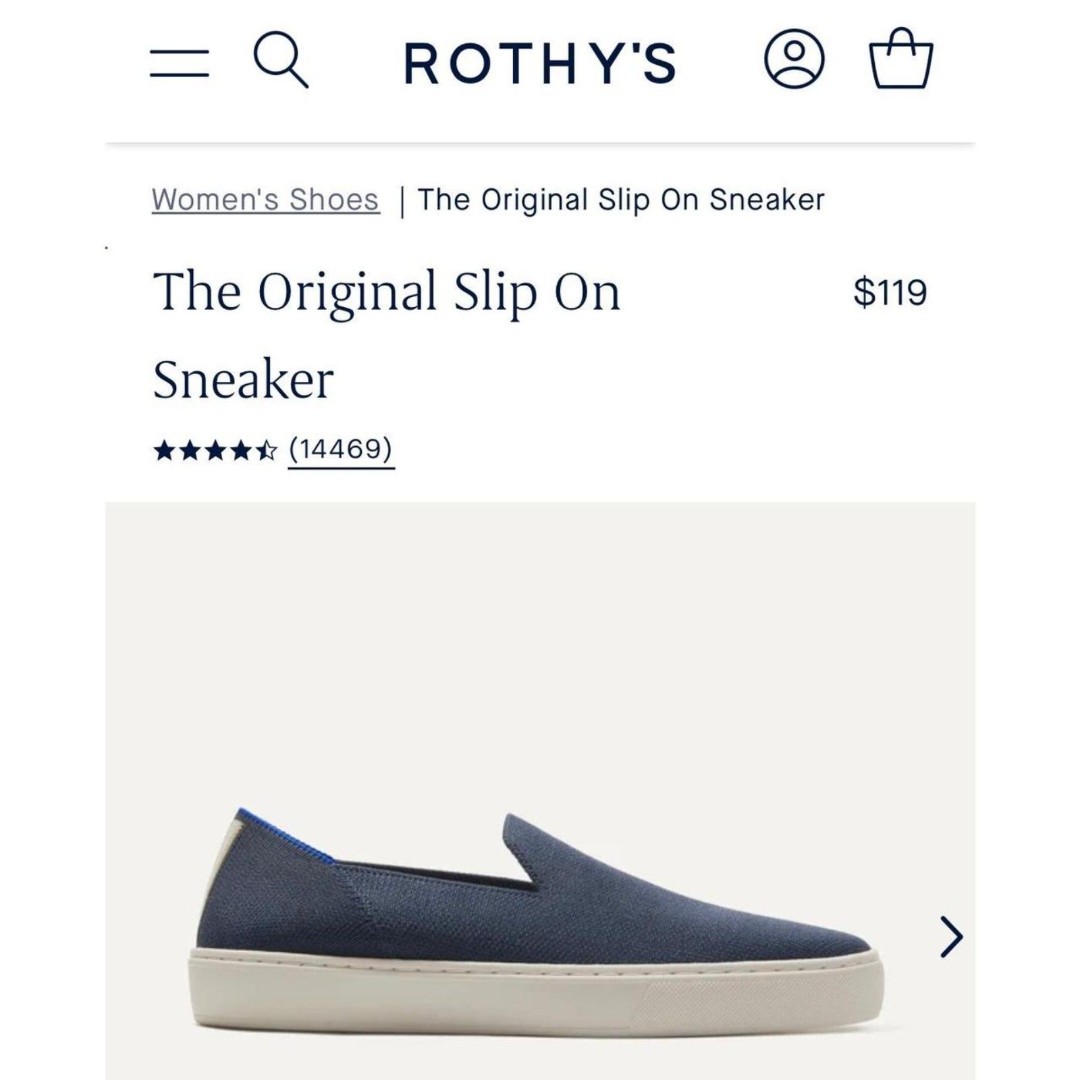
Task: Click The Original Slip On Sneaker breadcrumb
Action: pyautogui.click(x=621, y=200)
